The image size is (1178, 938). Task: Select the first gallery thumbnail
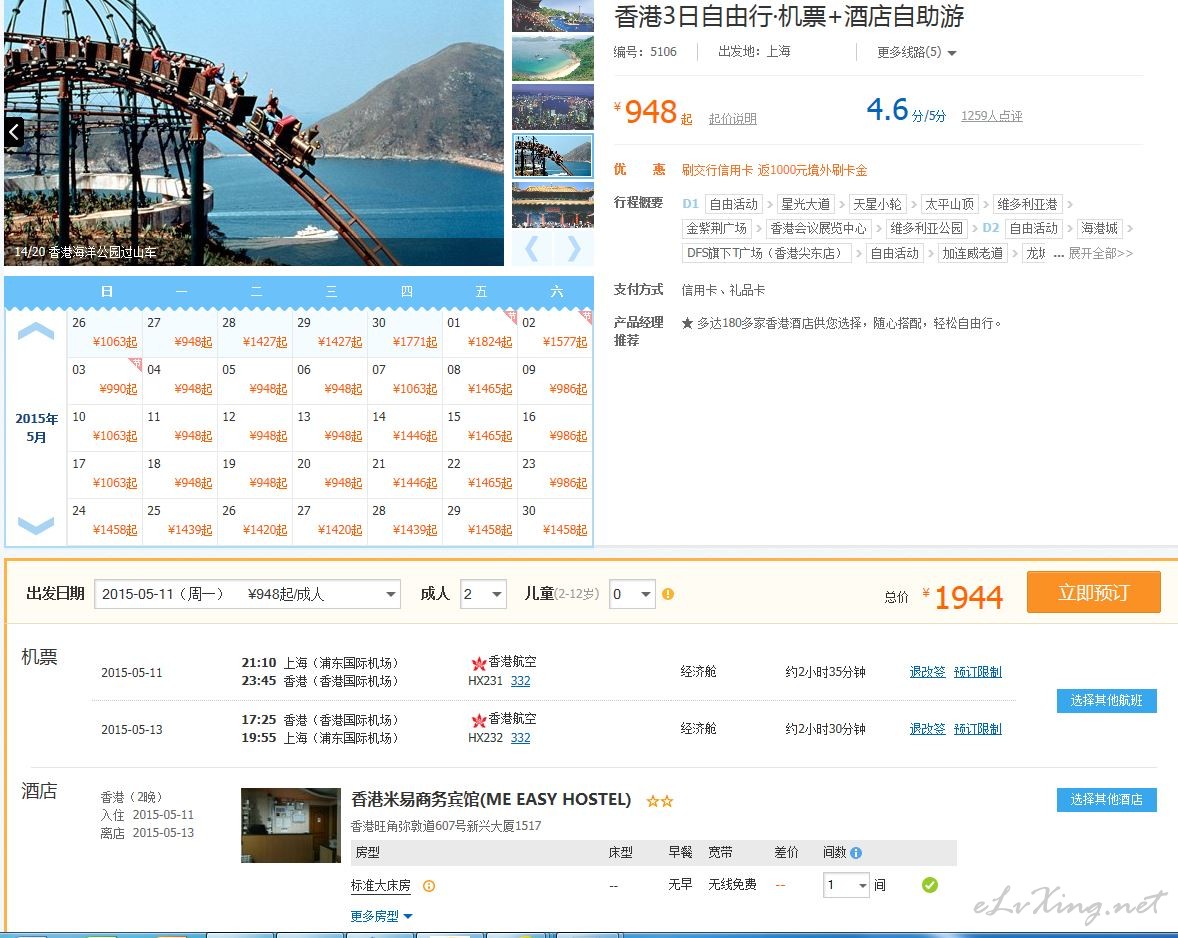(553, 16)
